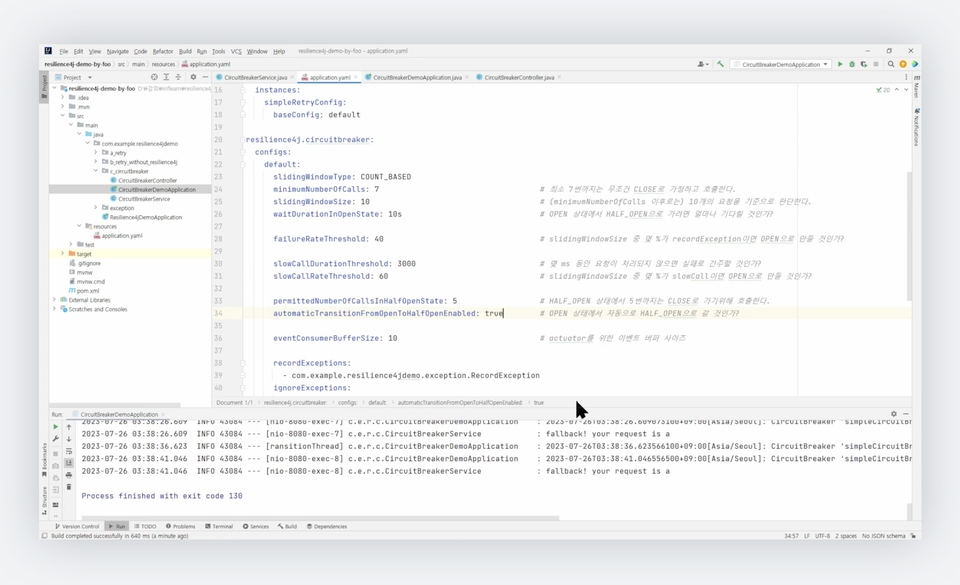Switch to CircuitBreakerController.java tab
Image resolution: width=960 pixels, height=585 pixels.
pos(519,78)
